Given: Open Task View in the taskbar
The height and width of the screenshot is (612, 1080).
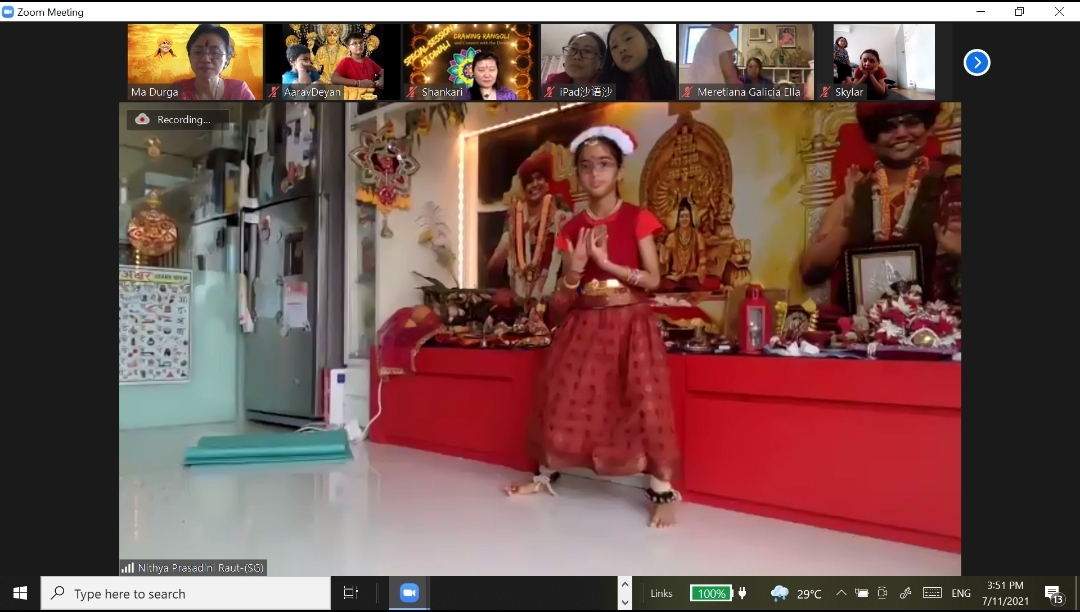Looking at the screenshot, I should (x=350, y=593).
